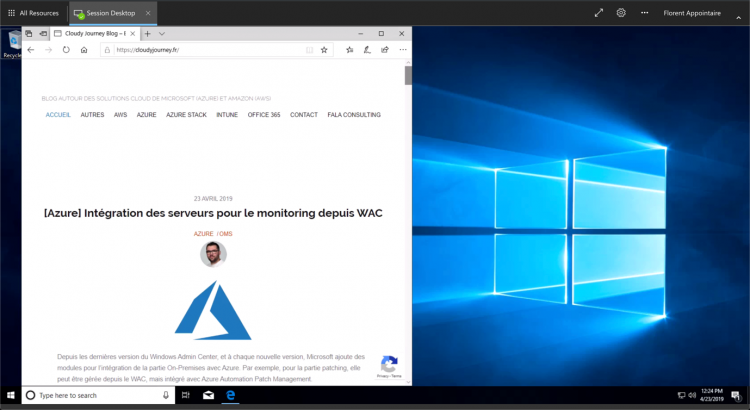Open the volume icon in system tray
Image resolution: width=750 pixels, height=410 pixels.
[692, 395]
